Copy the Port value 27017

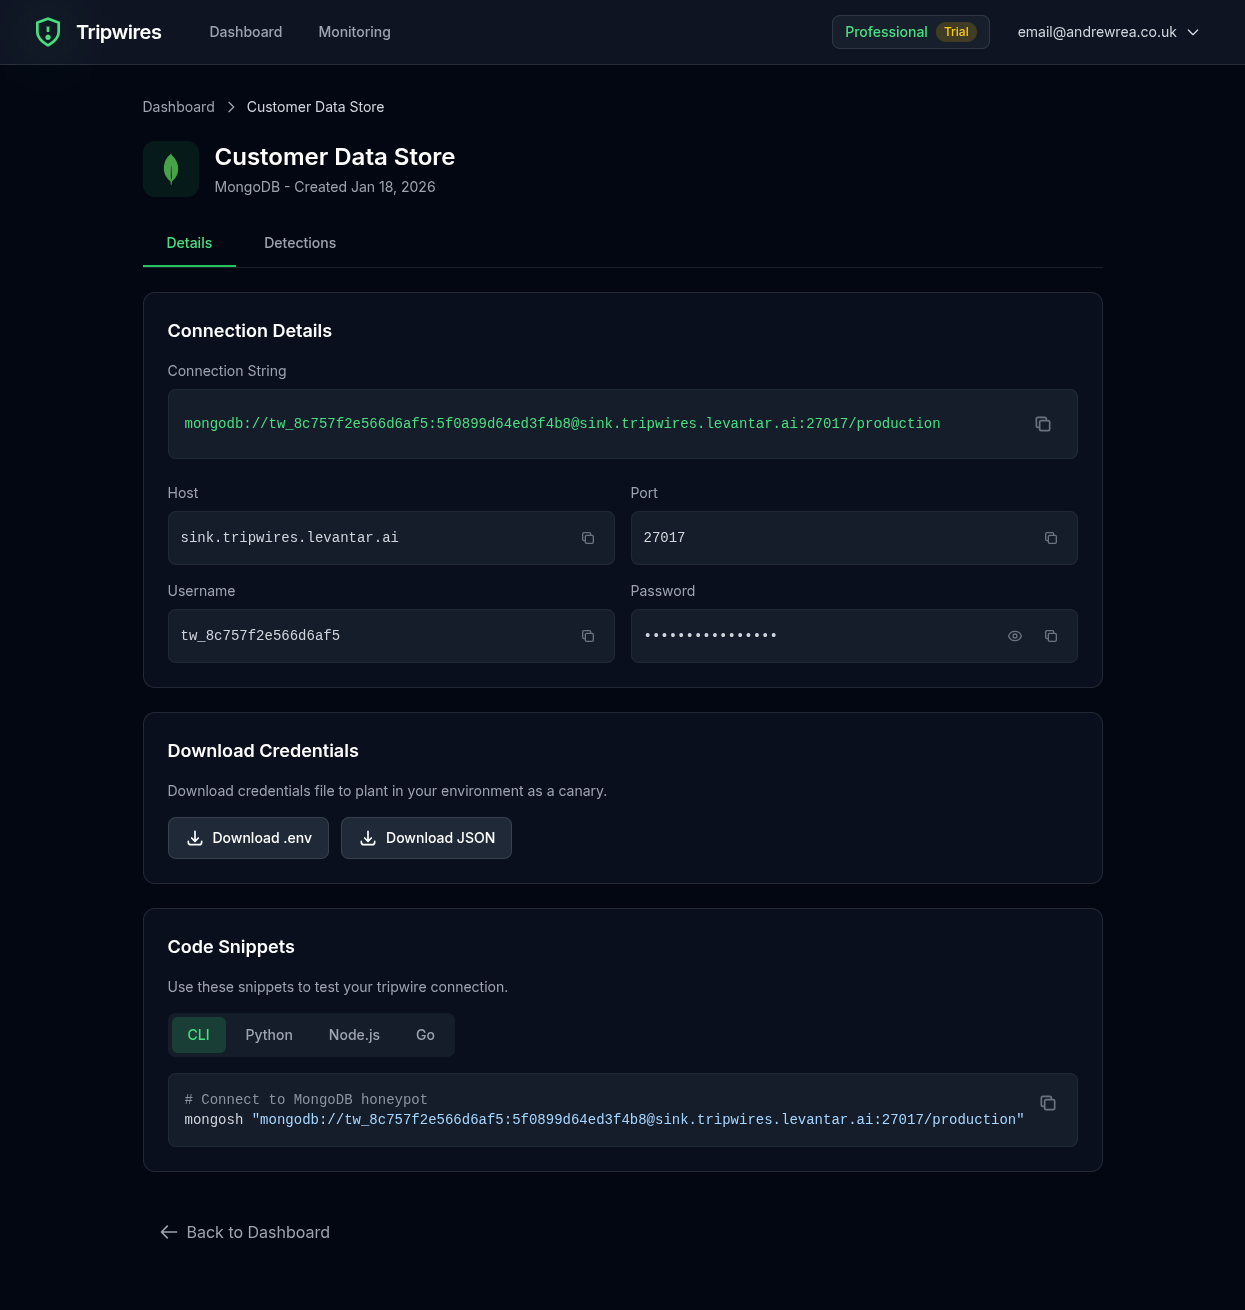(x=1051, y=538)
